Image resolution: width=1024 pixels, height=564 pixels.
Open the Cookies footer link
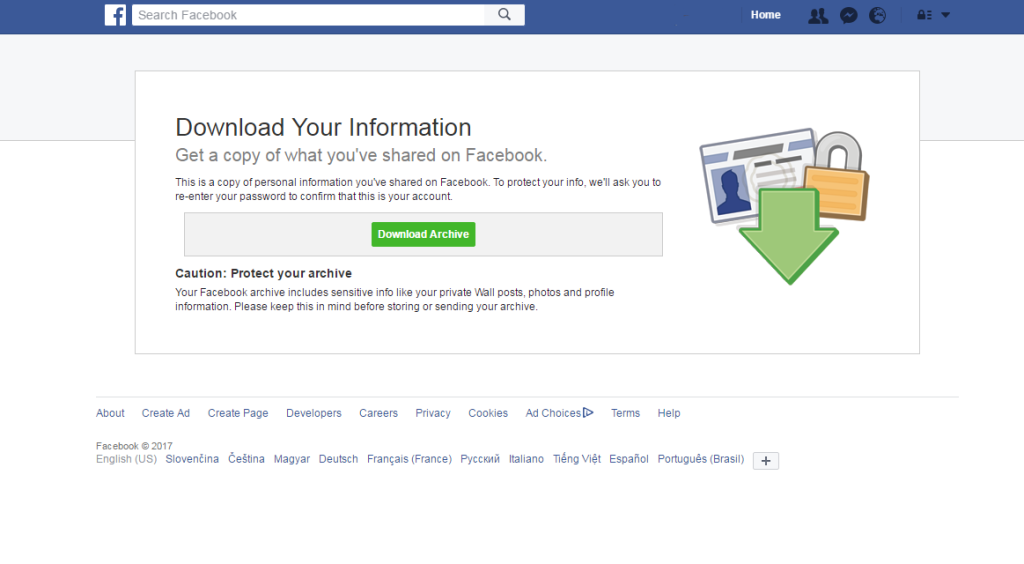tap(488, 413)
